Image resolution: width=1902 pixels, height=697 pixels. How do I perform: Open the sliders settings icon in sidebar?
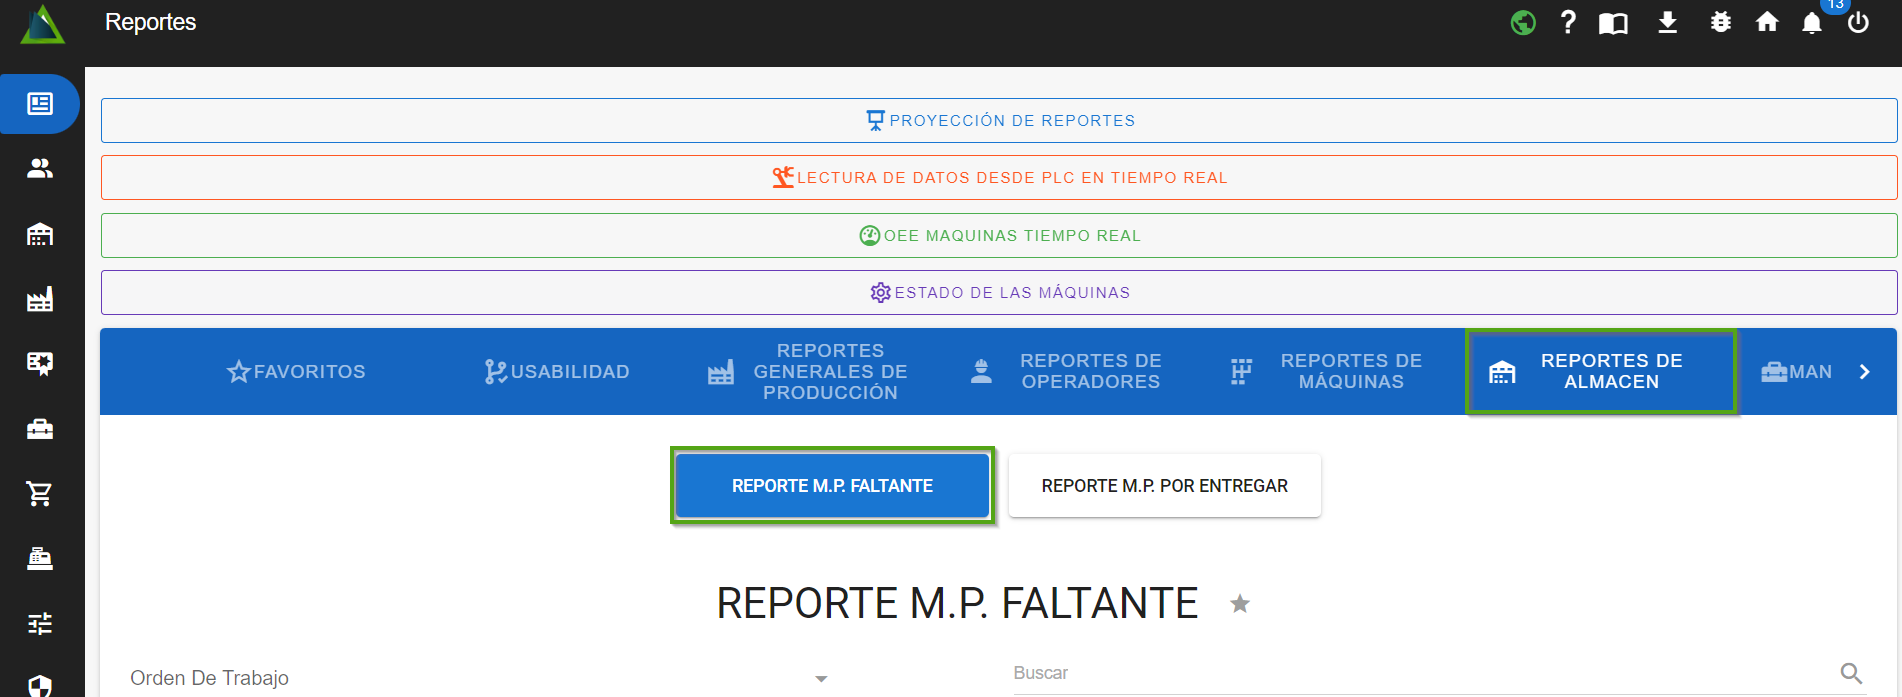(x=40, y=623)
